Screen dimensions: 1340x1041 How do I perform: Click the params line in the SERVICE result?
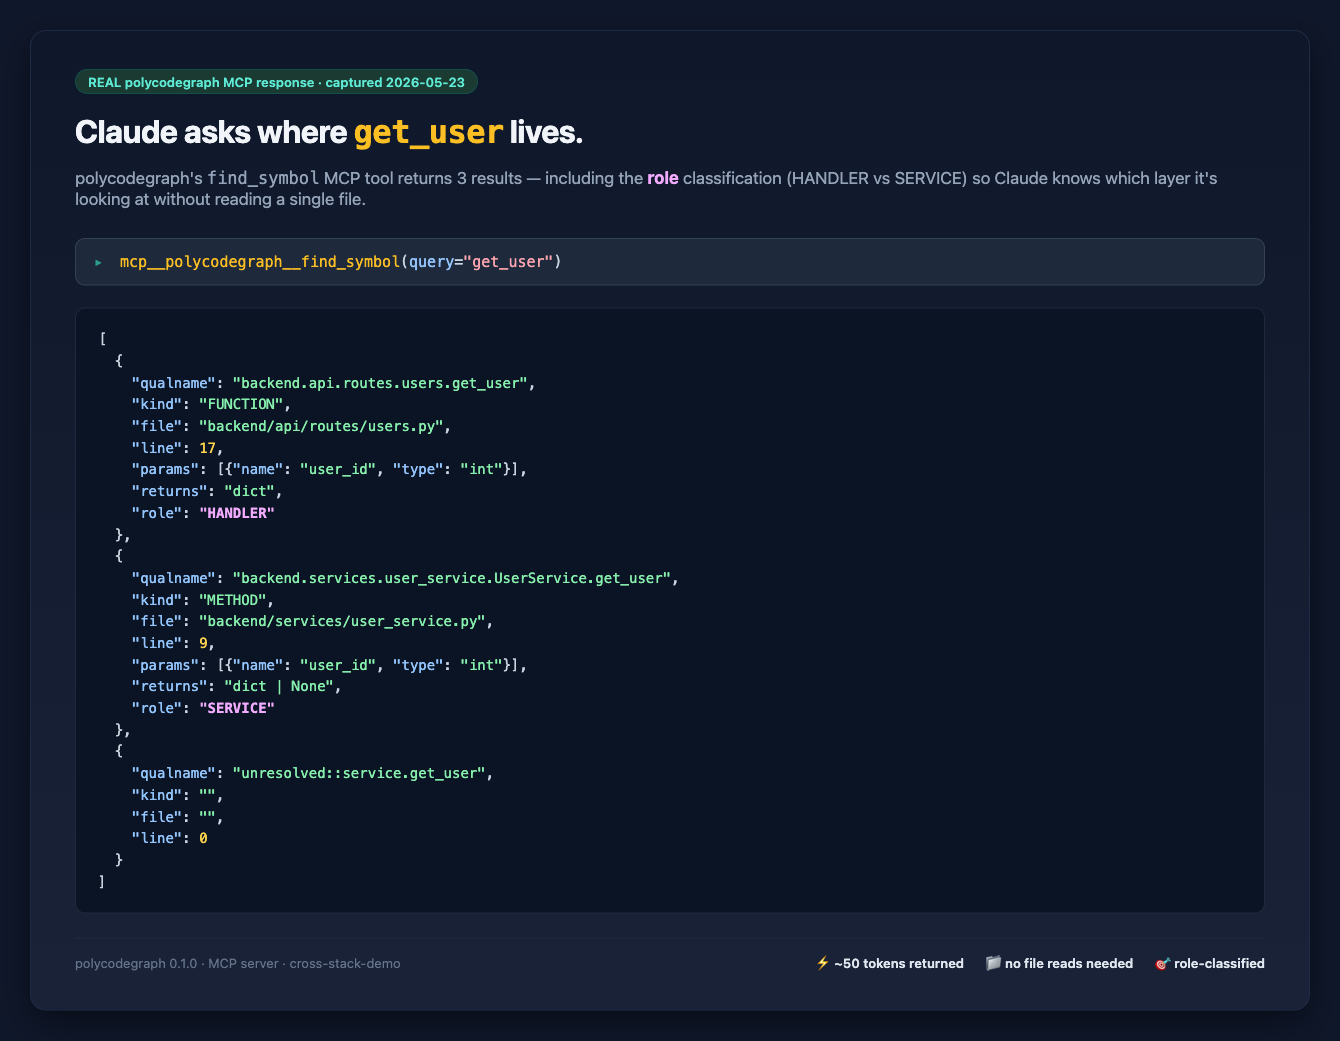pyautogui.click(x=329, y=665)
